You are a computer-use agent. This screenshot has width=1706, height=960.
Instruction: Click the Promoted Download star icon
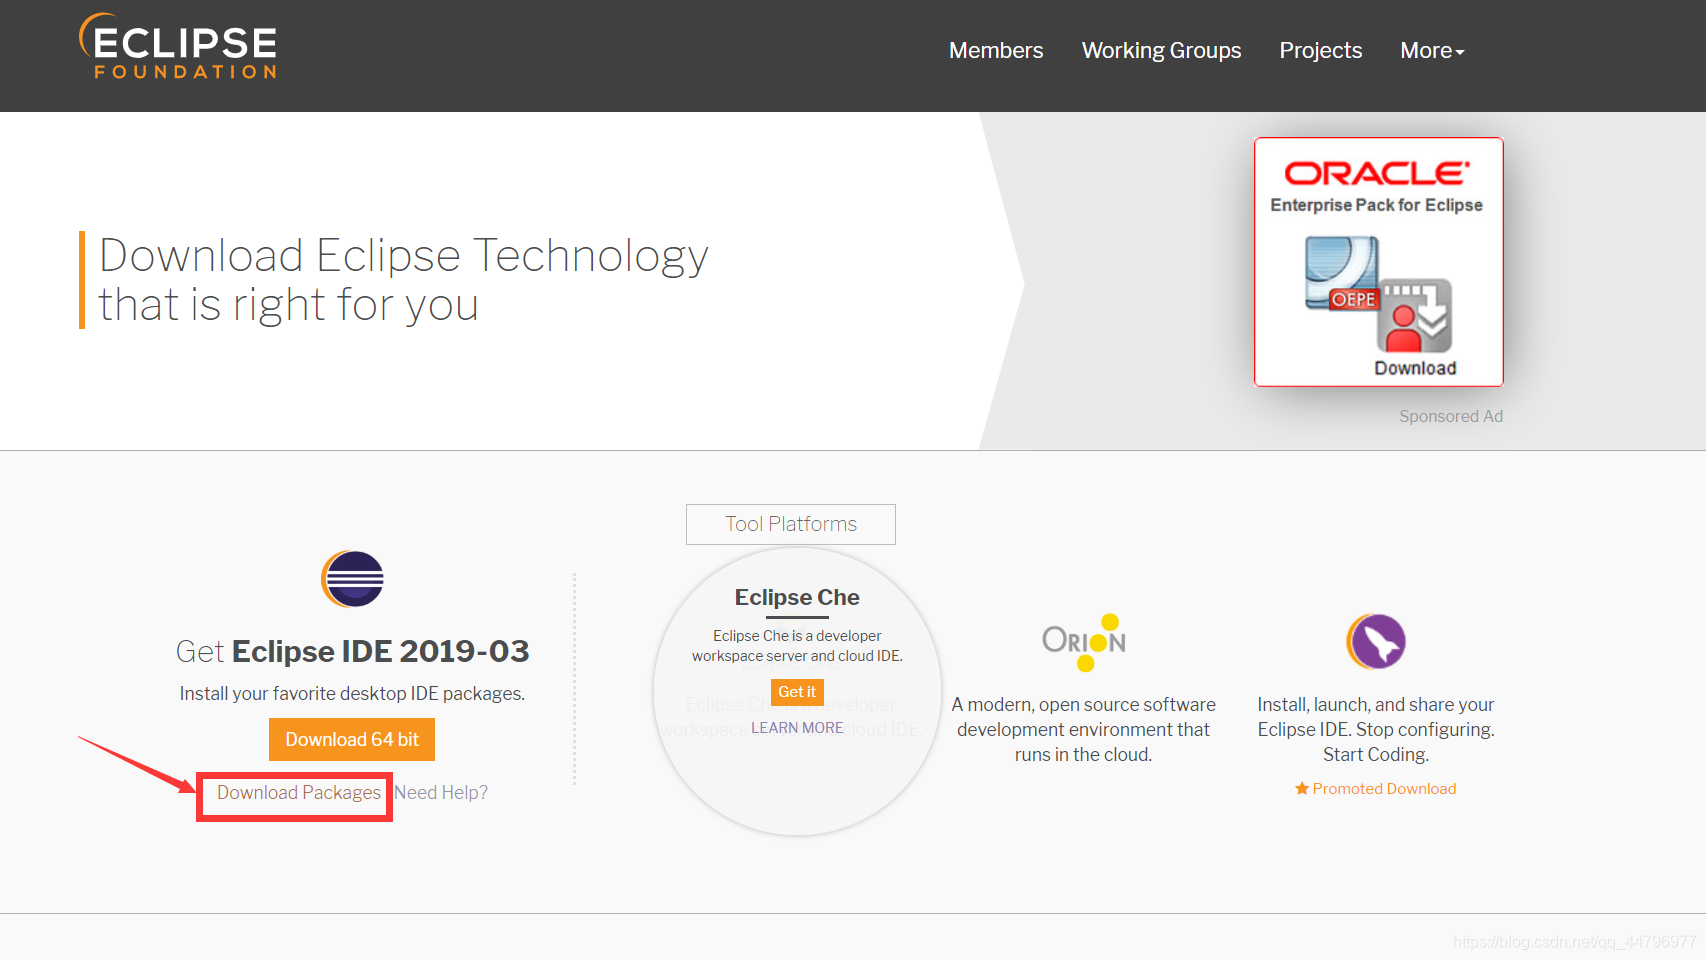(x=1302, y=788)
